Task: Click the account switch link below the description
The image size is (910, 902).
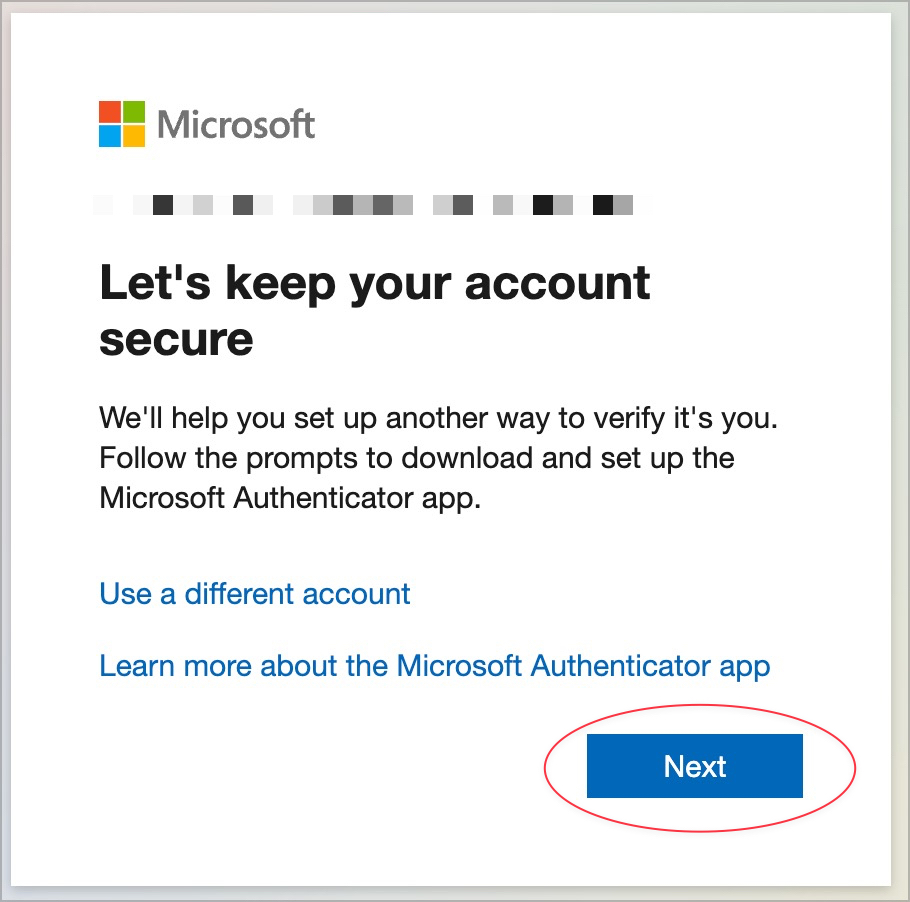Action: pyautogui.click(x=253, y=594)
